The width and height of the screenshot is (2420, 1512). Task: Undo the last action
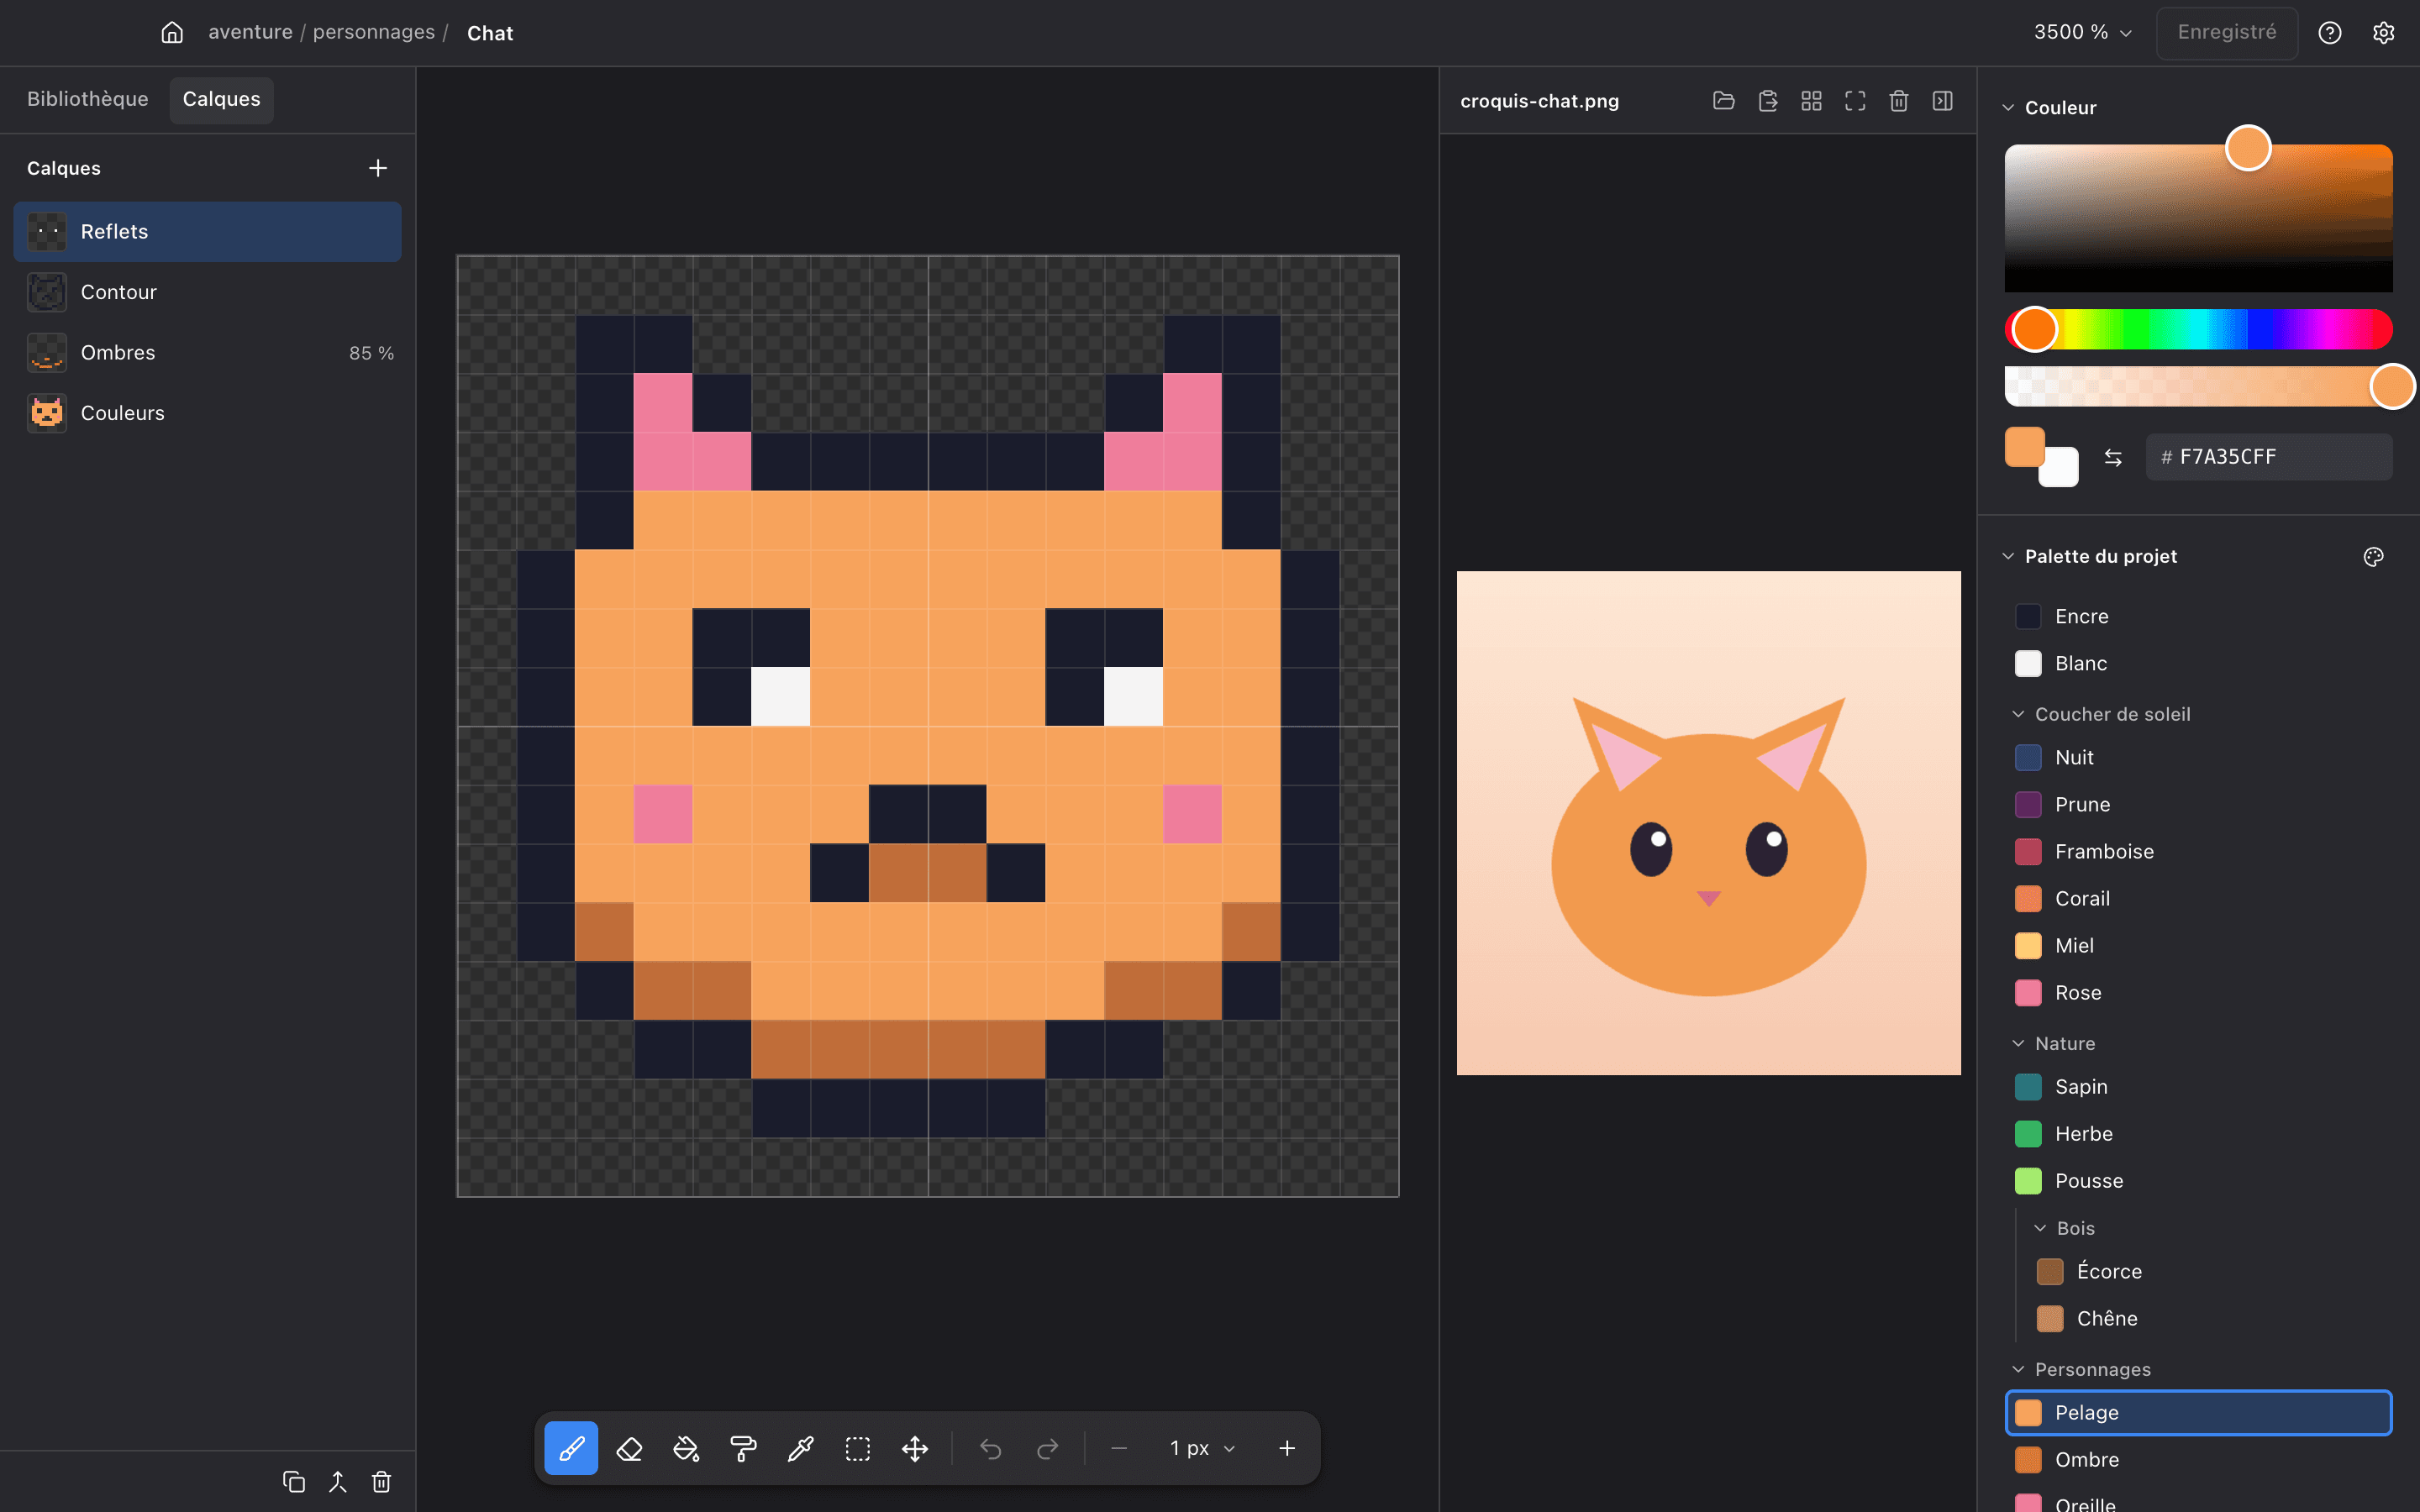[990, 1448]
